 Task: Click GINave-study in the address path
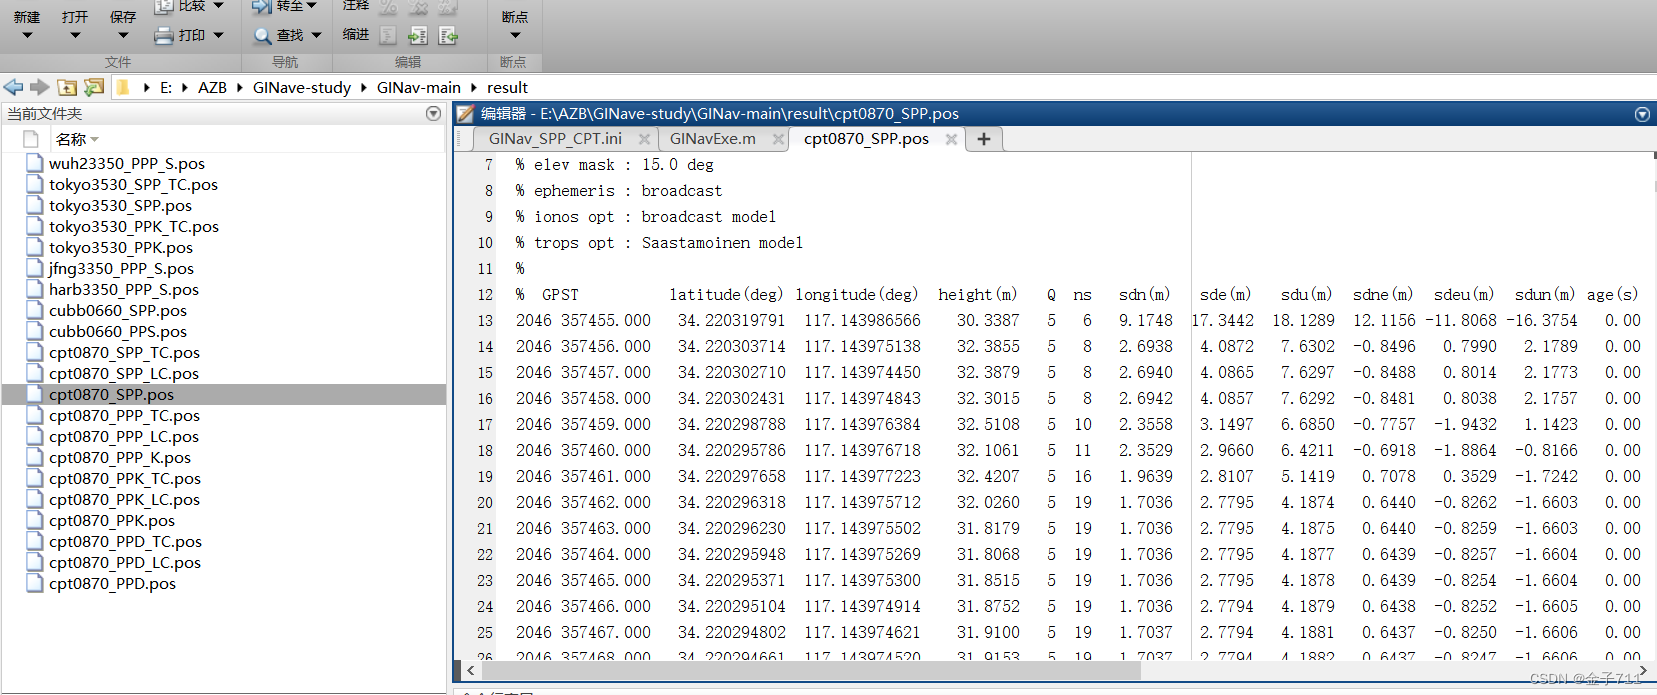click(x=302, y=88)
